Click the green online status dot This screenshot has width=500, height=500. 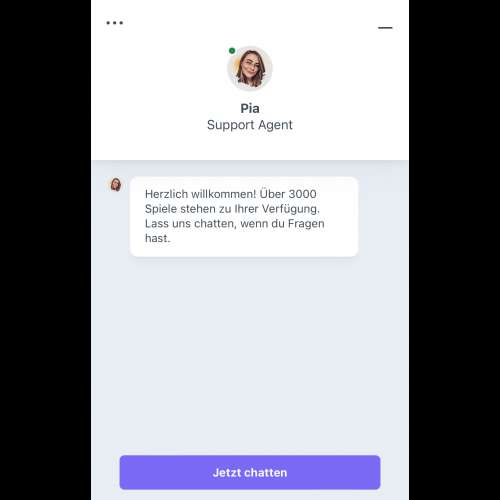pyautogui.click(x=232, y=51)
